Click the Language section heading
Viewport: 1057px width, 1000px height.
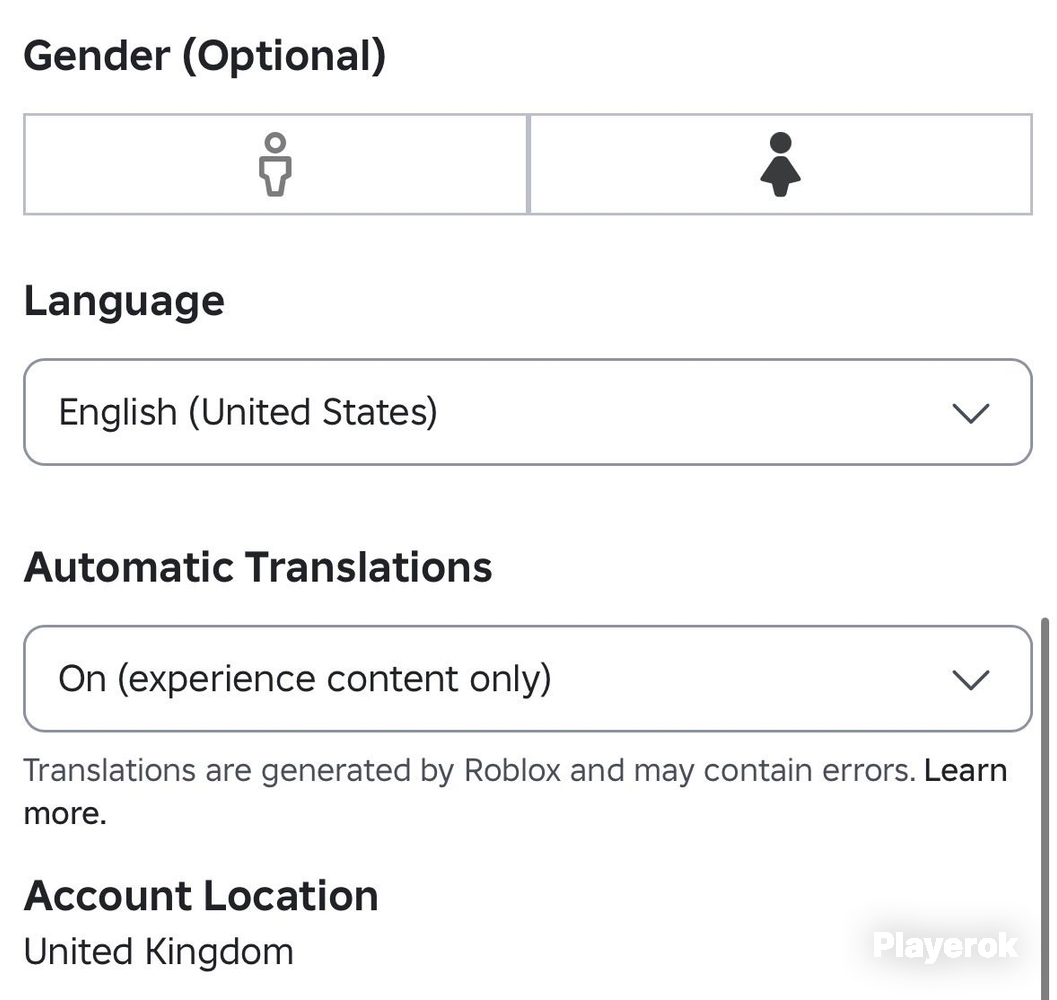(124, 301)
